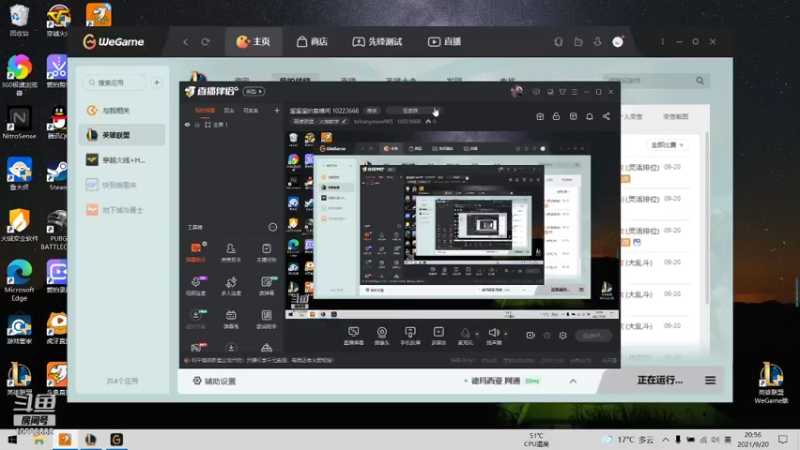This screenshot has height=450, width=800.
Task: Select the 全屏1 source row
Action: click(232, 124)
